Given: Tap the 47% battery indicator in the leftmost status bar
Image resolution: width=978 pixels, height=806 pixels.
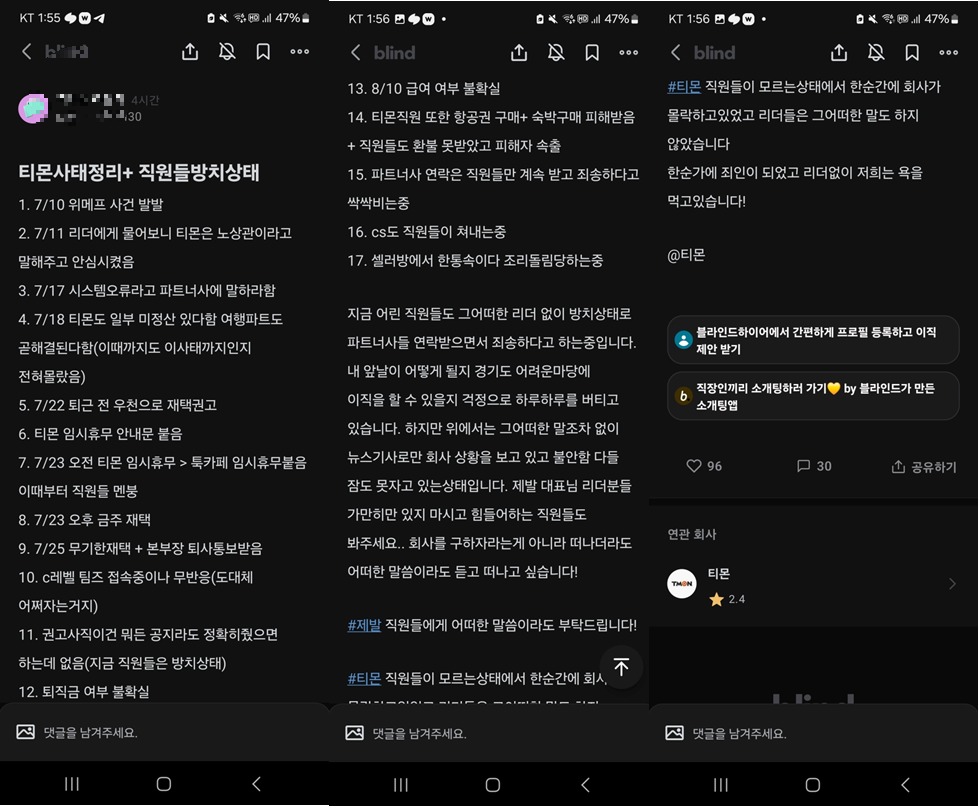Looking at the screenshot, I should (293, 18).
